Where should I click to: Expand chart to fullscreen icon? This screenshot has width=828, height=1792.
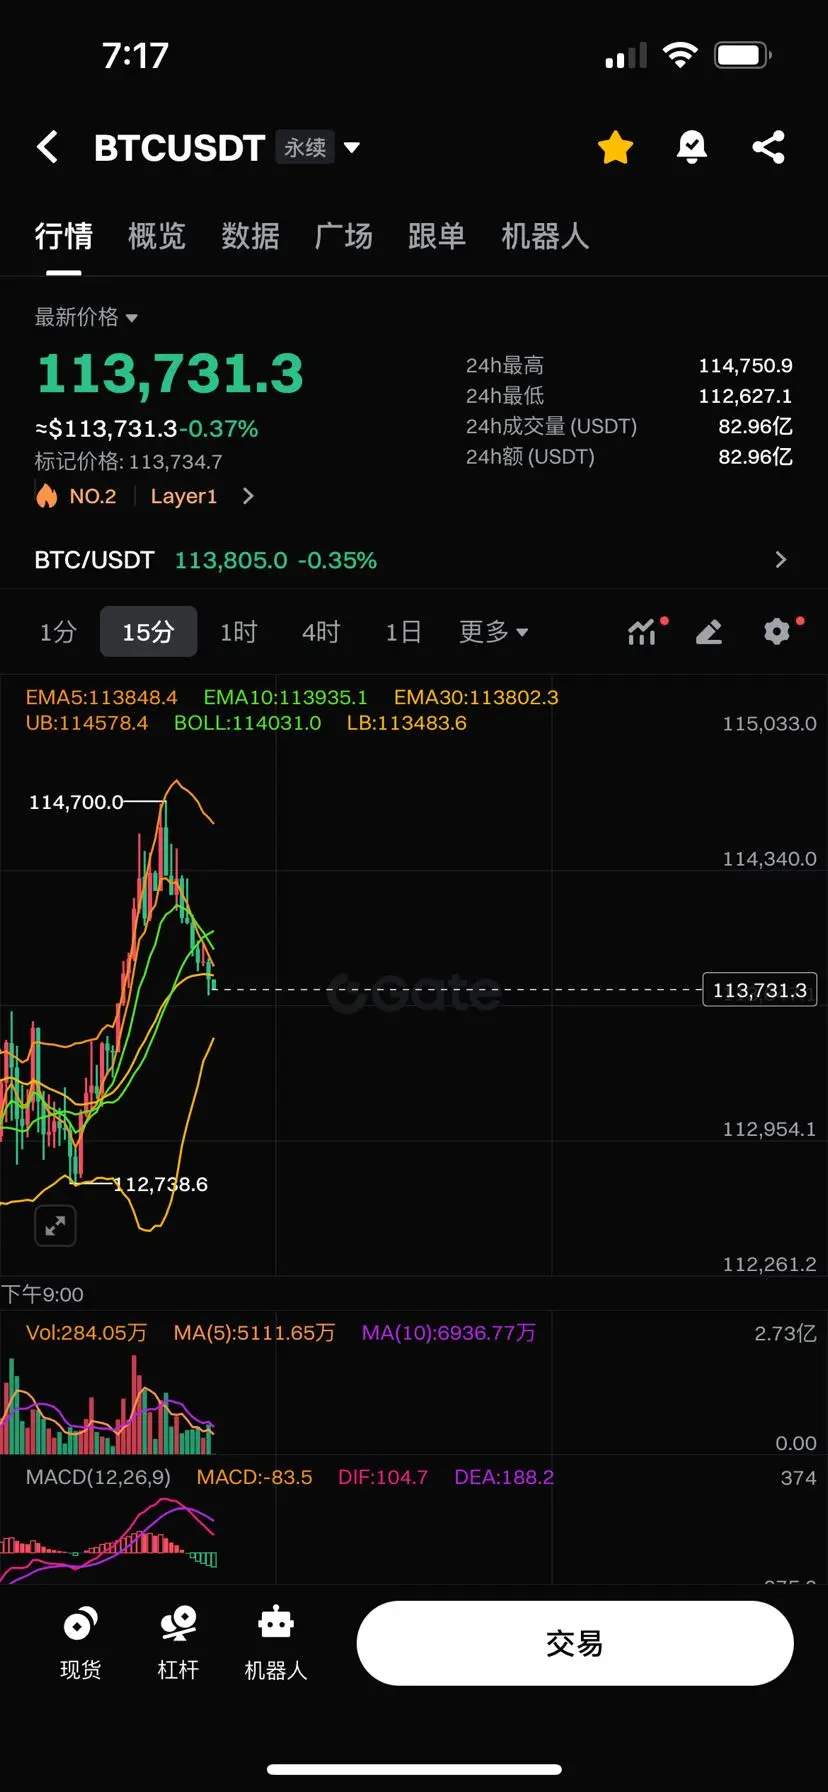(56, 1225)
